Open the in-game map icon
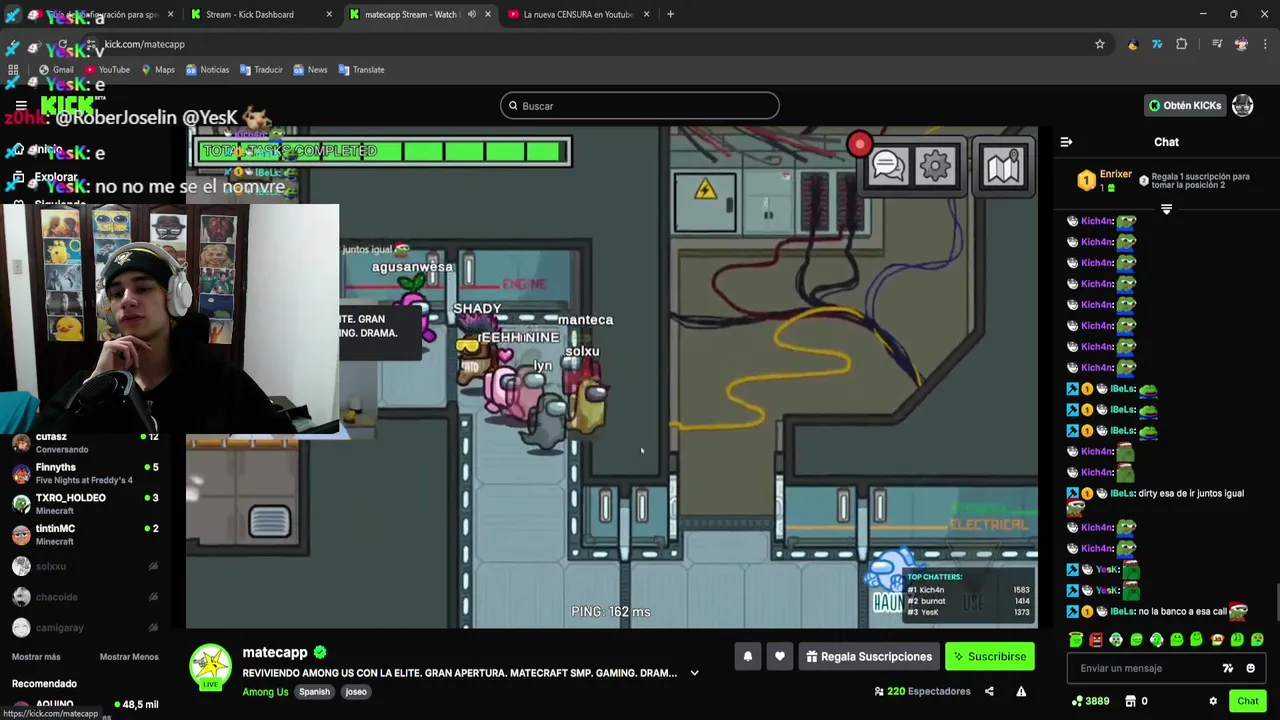Screen dimensions: 1280x720 pos(1002,168)
